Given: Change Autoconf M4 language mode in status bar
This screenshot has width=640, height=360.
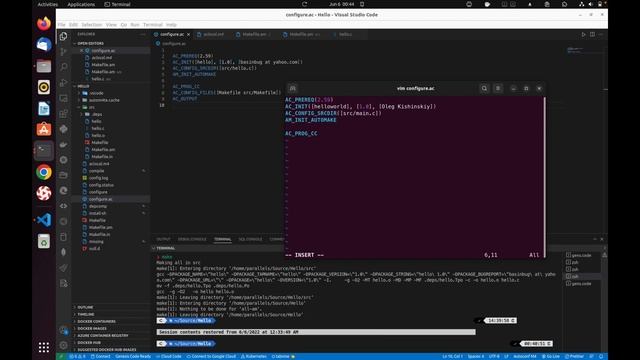Looking at the screenshot, I should tap(524, 356).
